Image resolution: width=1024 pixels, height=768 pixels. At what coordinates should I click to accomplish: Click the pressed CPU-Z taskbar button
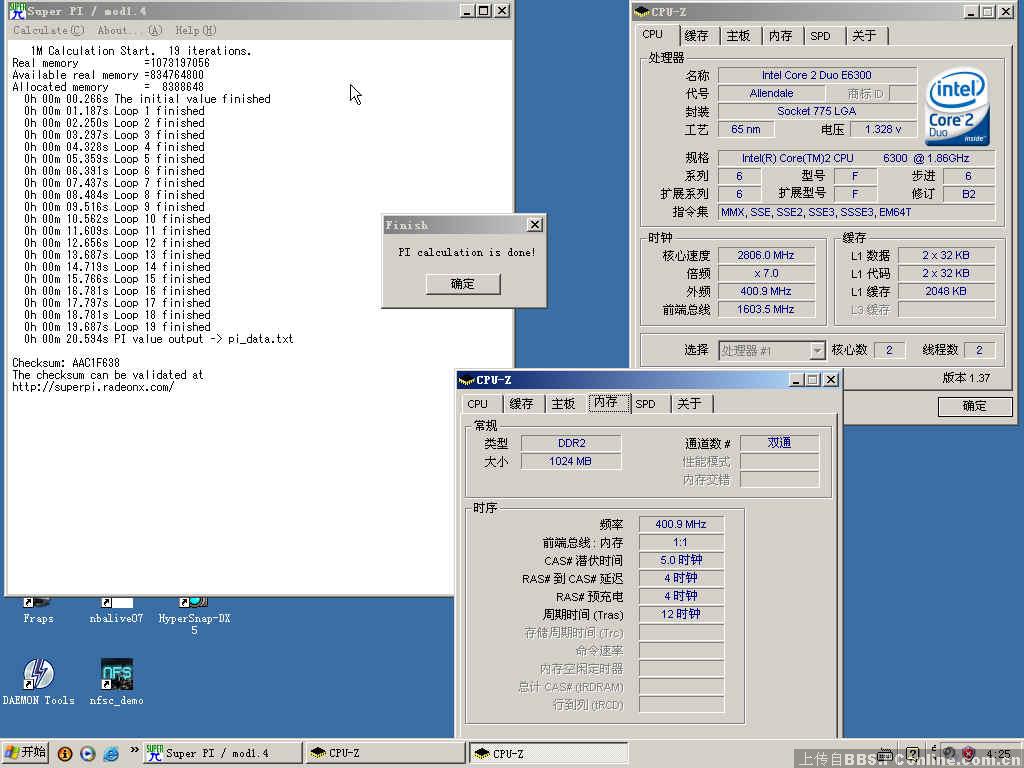coord(548,753)
